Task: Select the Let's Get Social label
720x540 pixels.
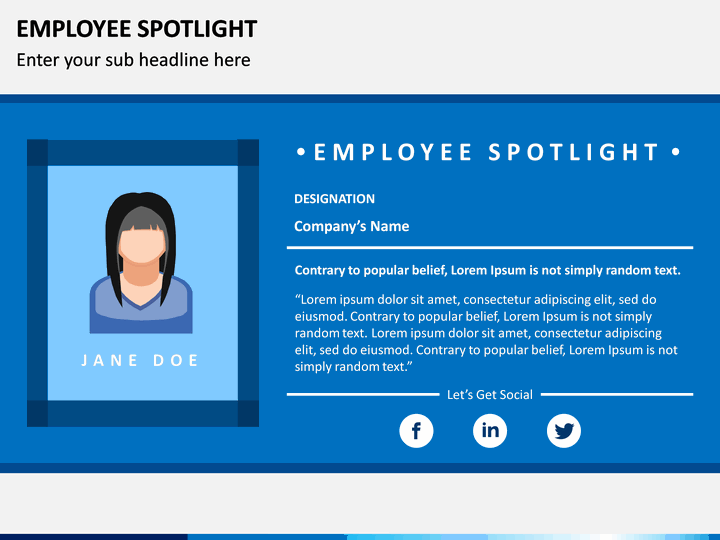Action: coord(490,394)
